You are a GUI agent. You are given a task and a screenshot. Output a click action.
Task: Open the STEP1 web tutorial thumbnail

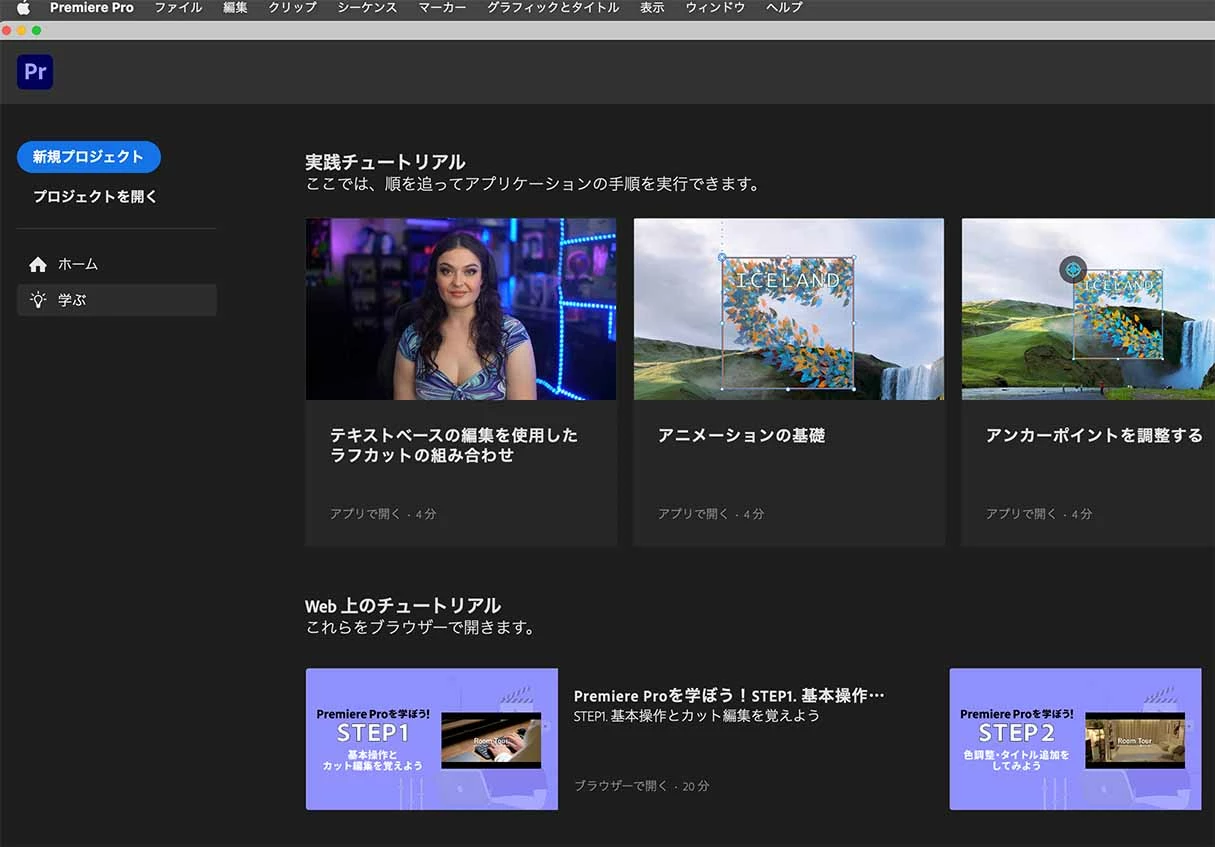coord(432,739)
